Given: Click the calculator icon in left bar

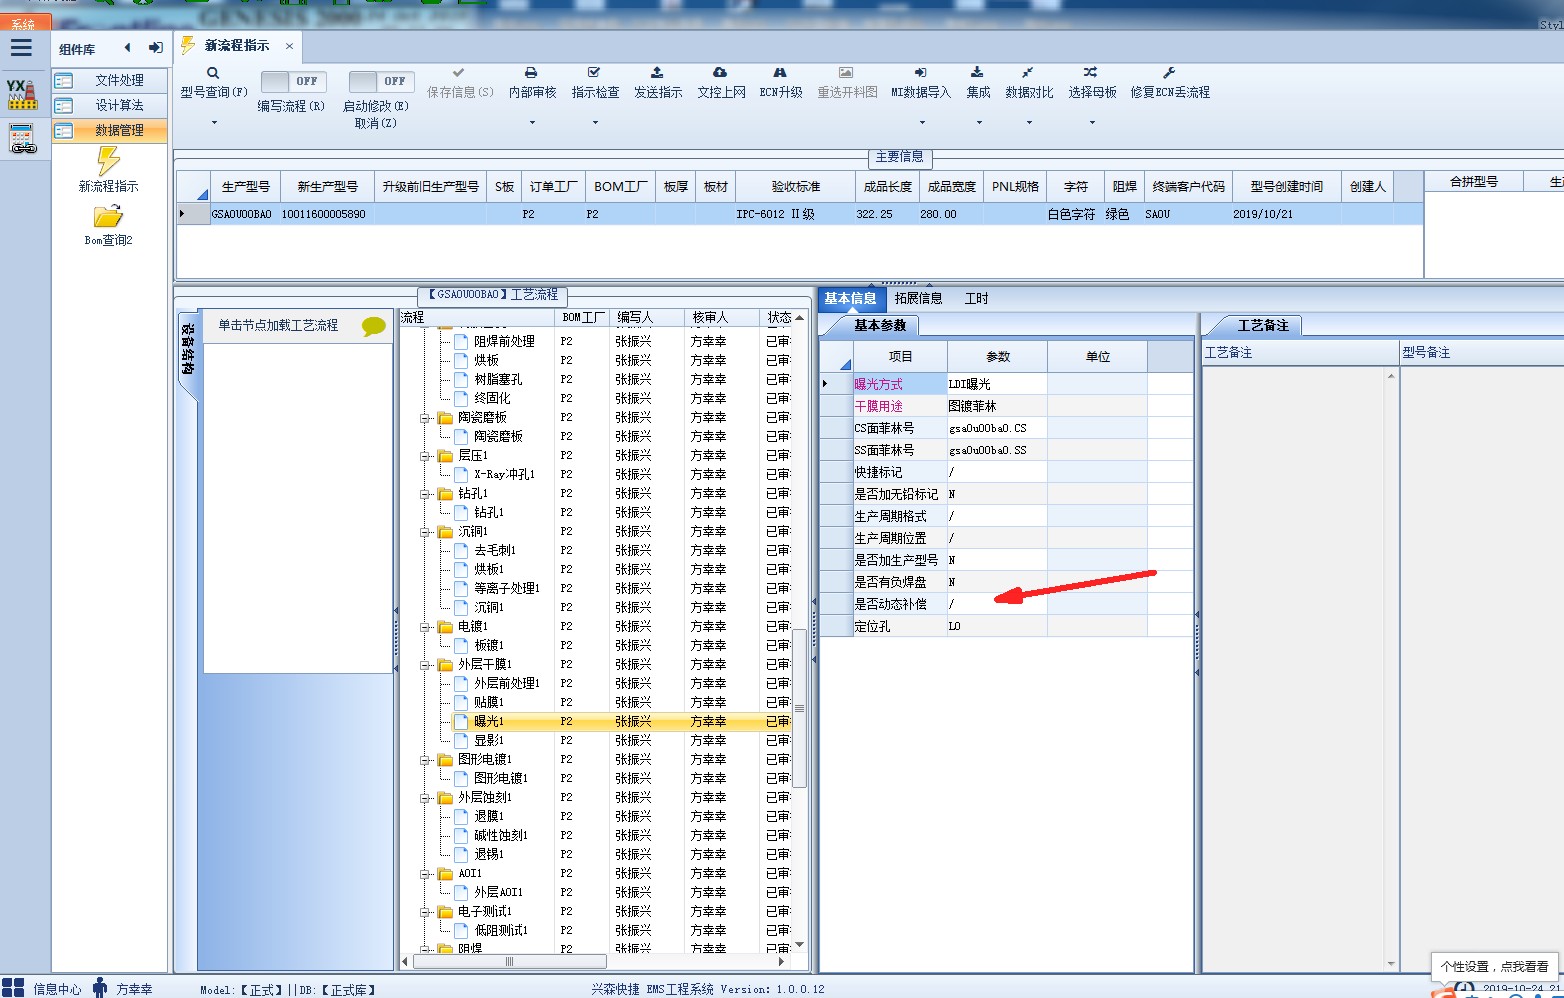Looking at the screenshot, I should pyautogui.click(x=22, y=138).
